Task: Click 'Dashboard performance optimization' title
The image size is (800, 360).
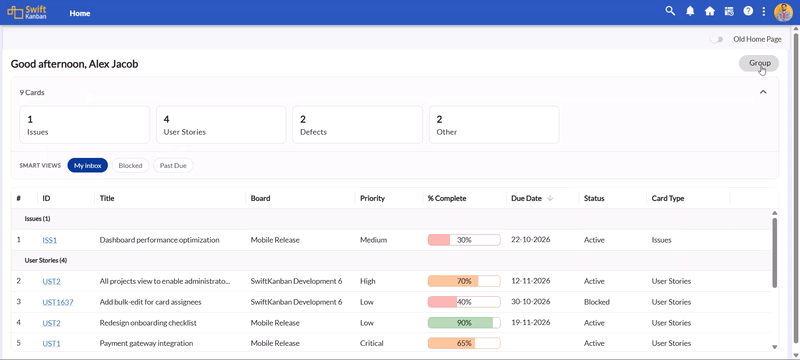Action: click(159, 240)
